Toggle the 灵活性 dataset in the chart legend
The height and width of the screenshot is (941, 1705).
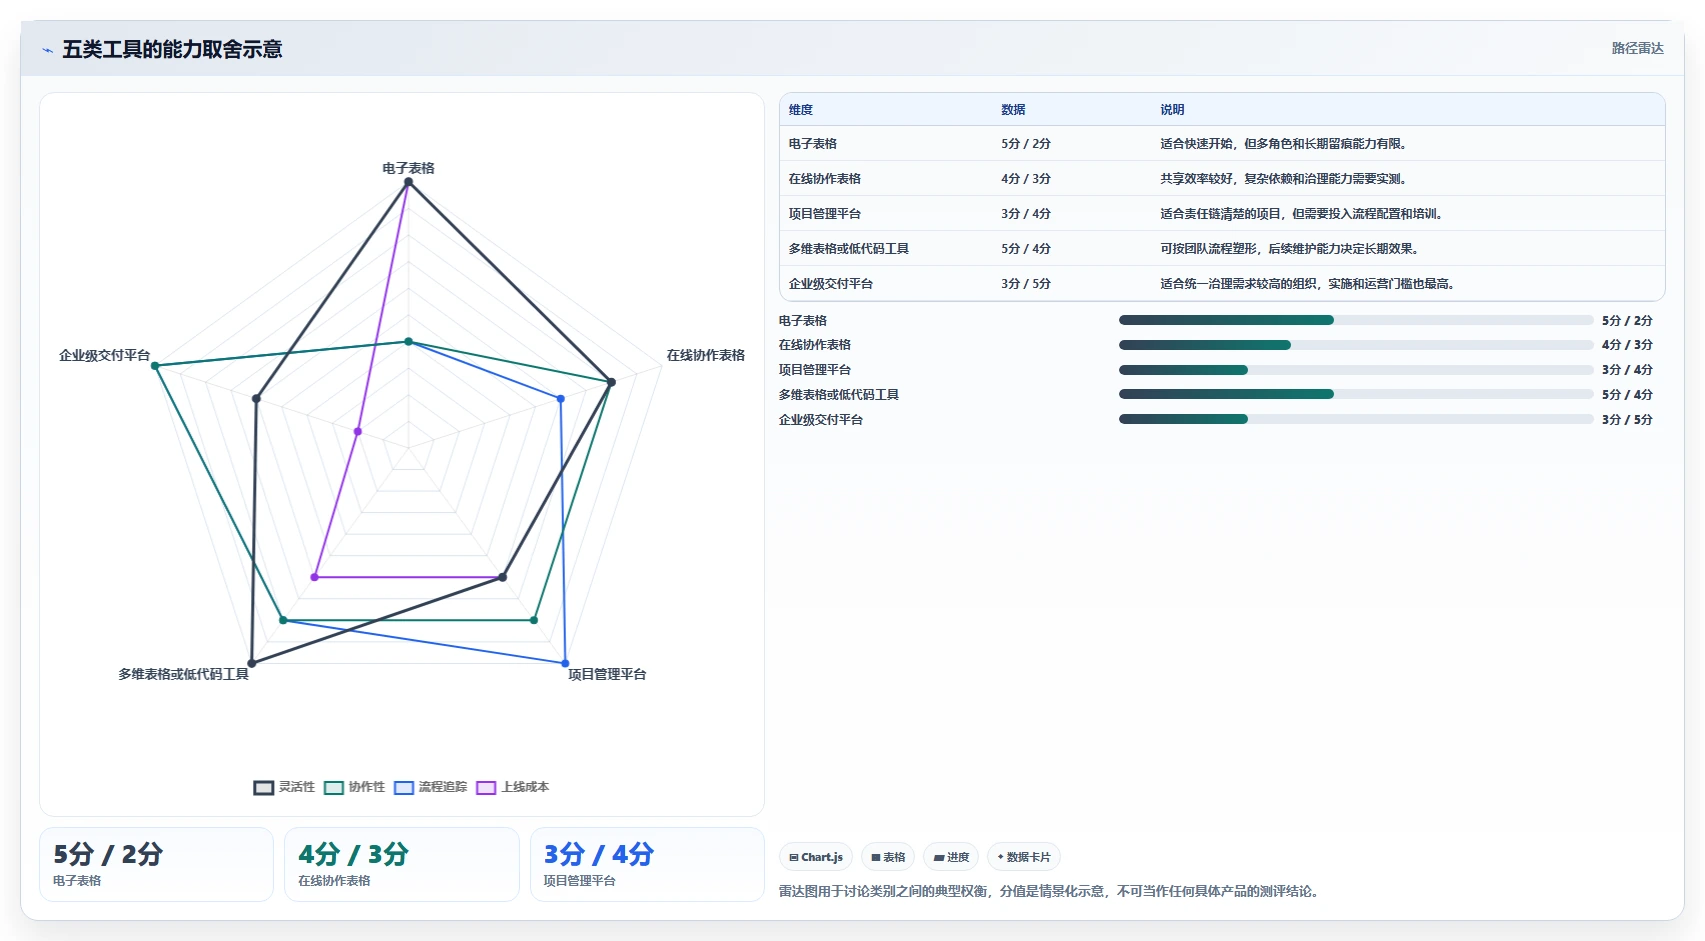[x=284, y=787]
